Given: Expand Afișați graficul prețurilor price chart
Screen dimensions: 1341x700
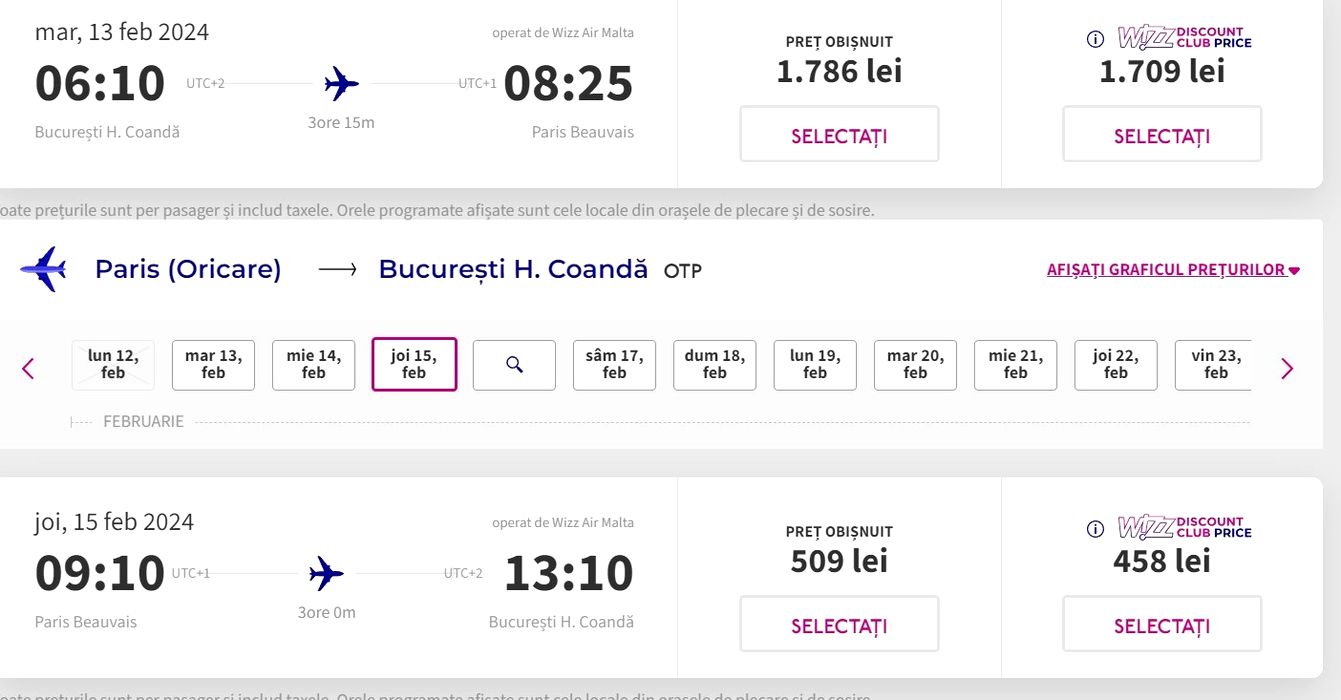Looking at the screenshot, I should click(1172, 270).
